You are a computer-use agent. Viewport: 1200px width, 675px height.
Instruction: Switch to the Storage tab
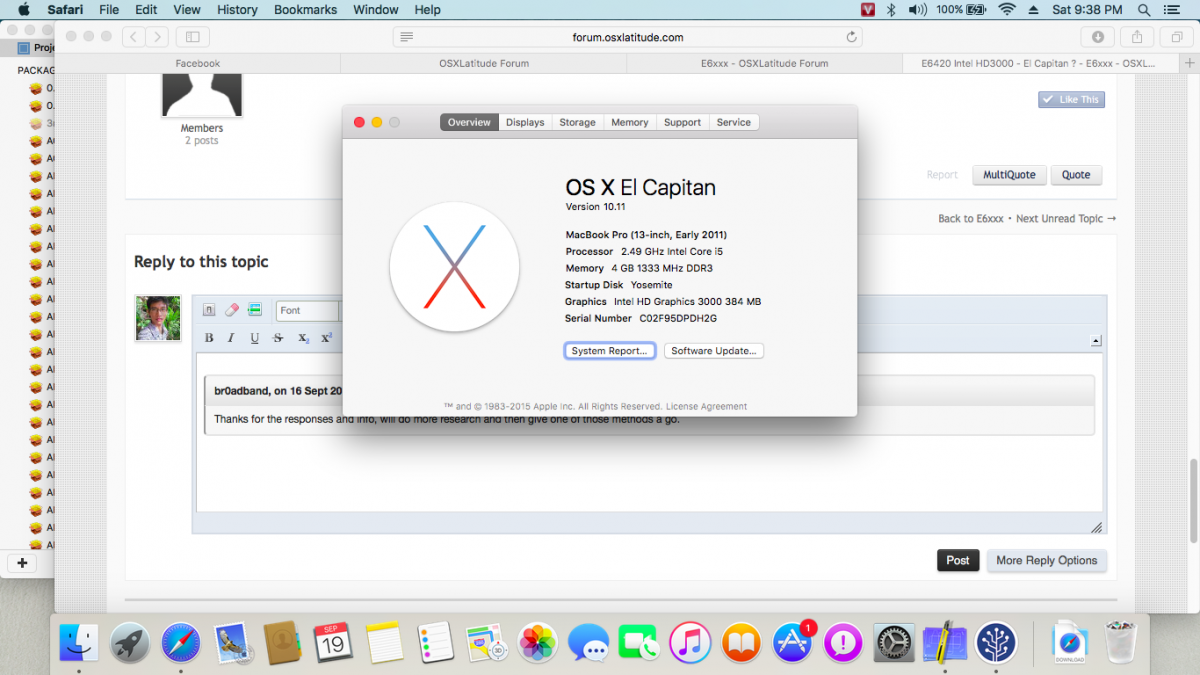[577, 122]
